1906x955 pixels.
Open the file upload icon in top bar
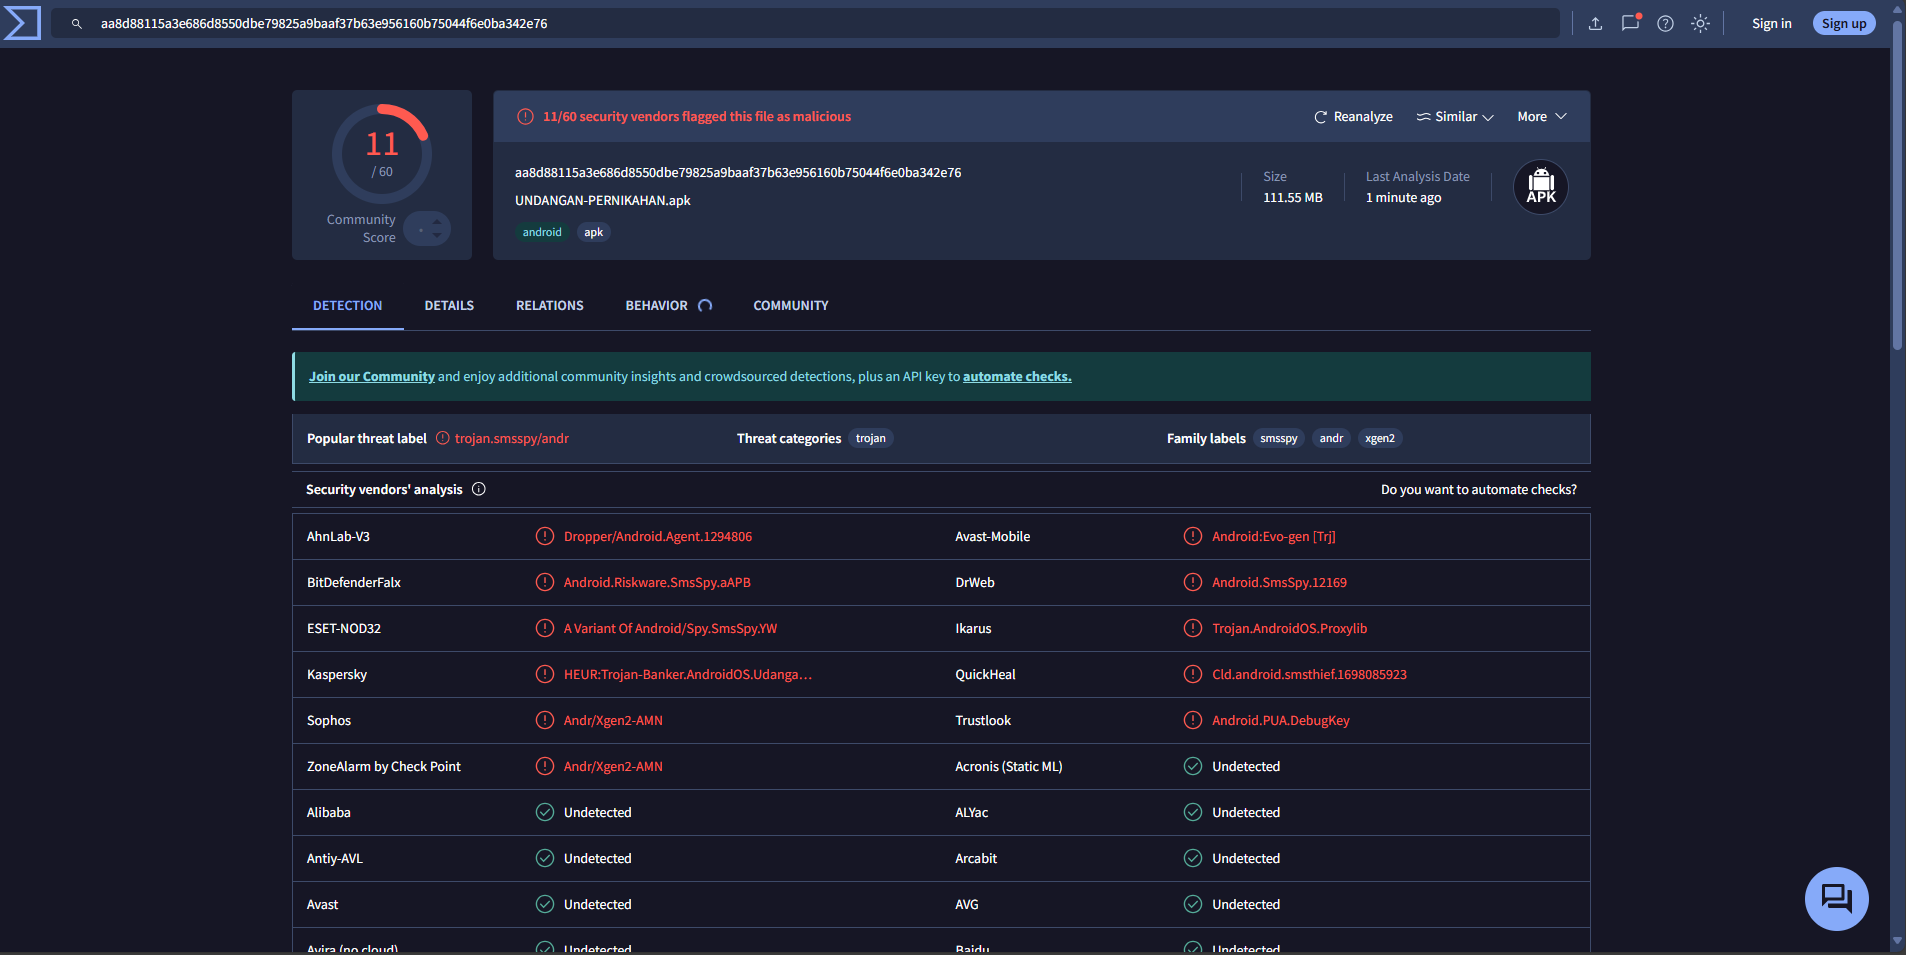click(x=1594, y=23)
